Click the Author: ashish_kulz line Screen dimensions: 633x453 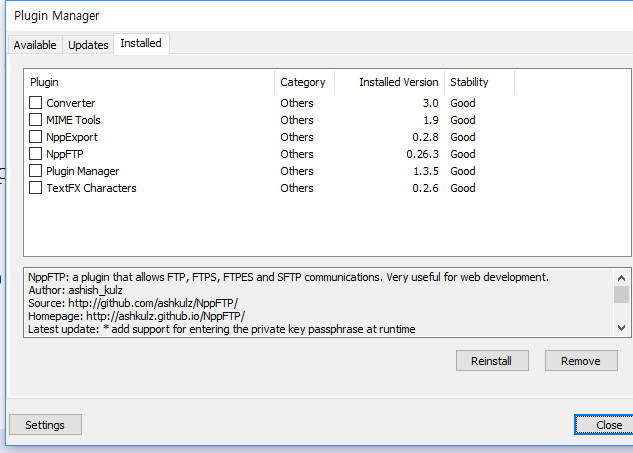[75, 290]
